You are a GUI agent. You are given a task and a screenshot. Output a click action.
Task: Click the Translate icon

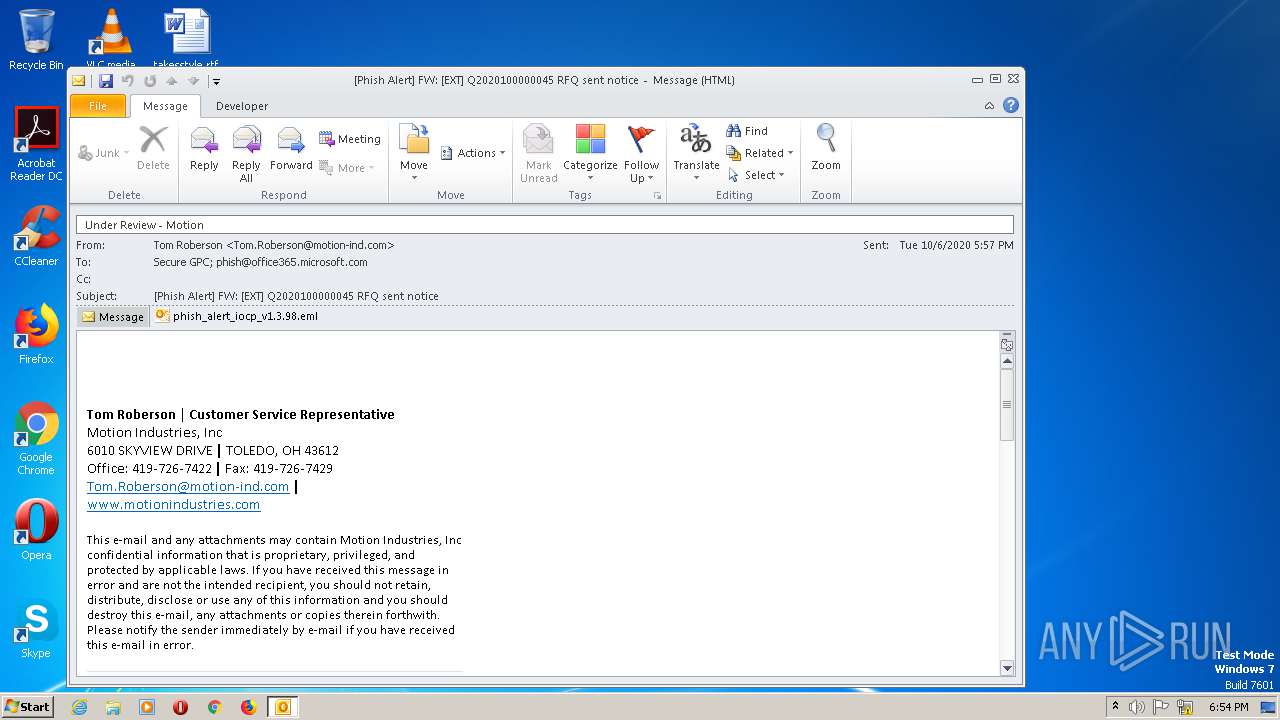tap(696, 140)
